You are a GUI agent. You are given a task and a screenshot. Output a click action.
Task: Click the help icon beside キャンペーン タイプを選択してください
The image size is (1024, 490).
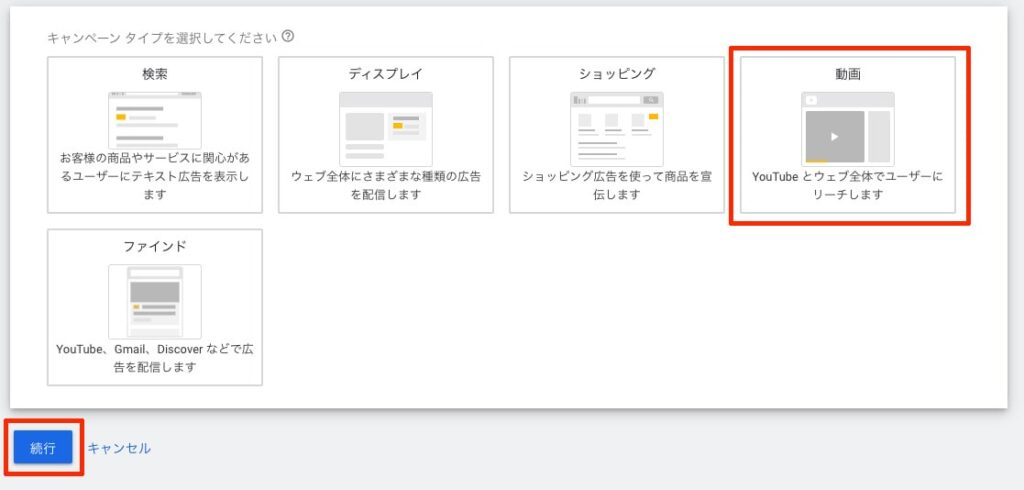pyautogui.click(x=288, y=37)
